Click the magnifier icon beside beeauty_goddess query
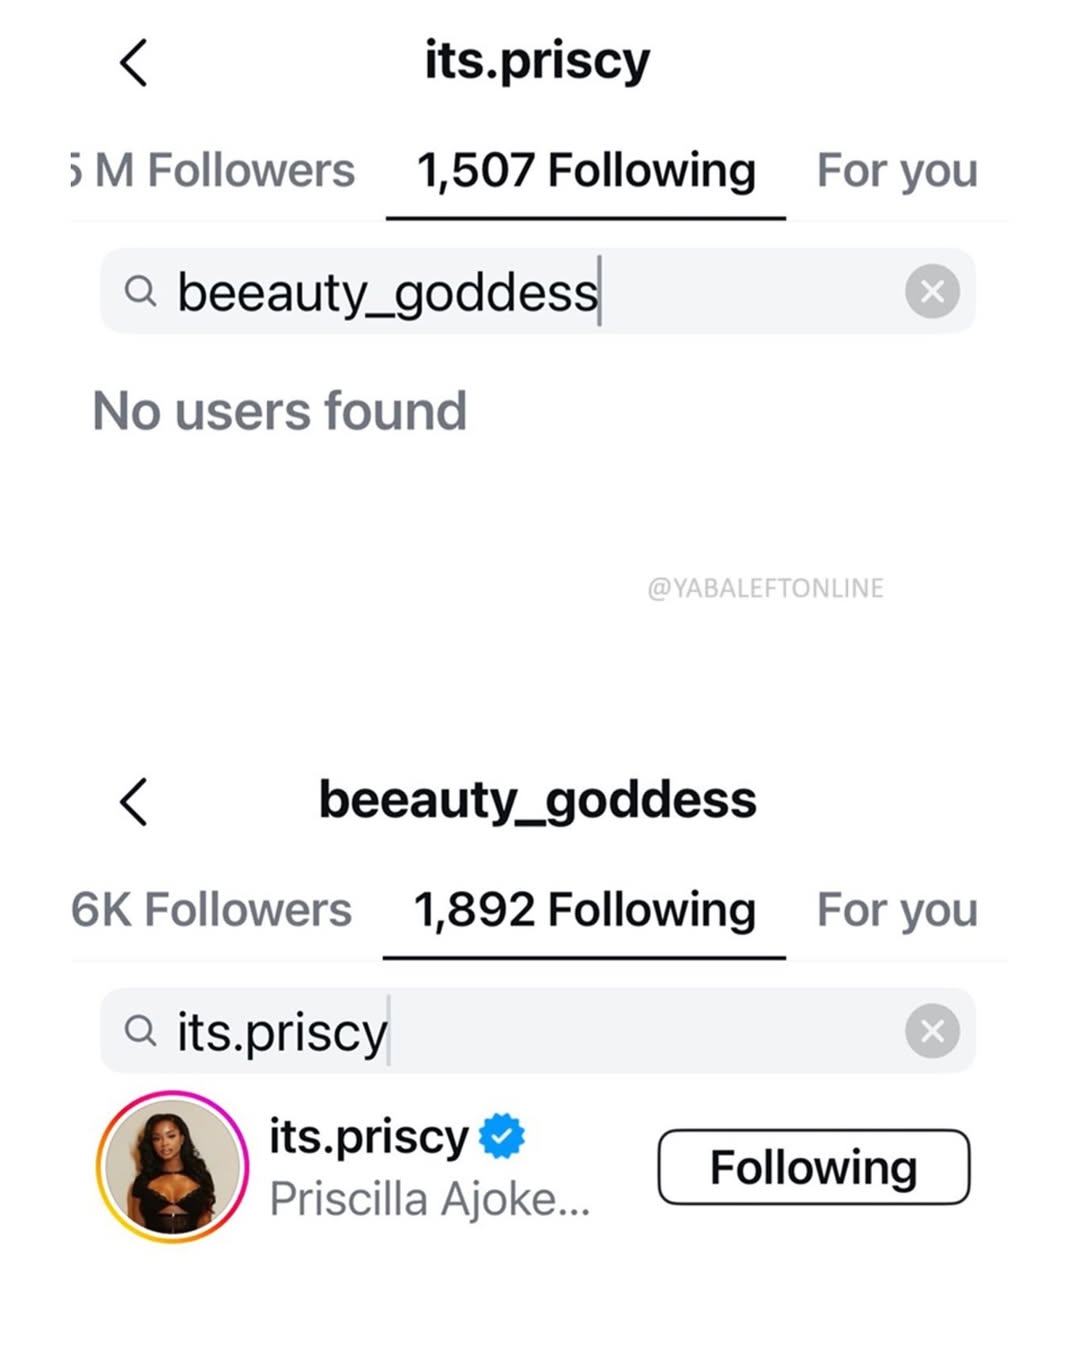The width and height of the screenshot is (1080, 1349). pos(141,291)
